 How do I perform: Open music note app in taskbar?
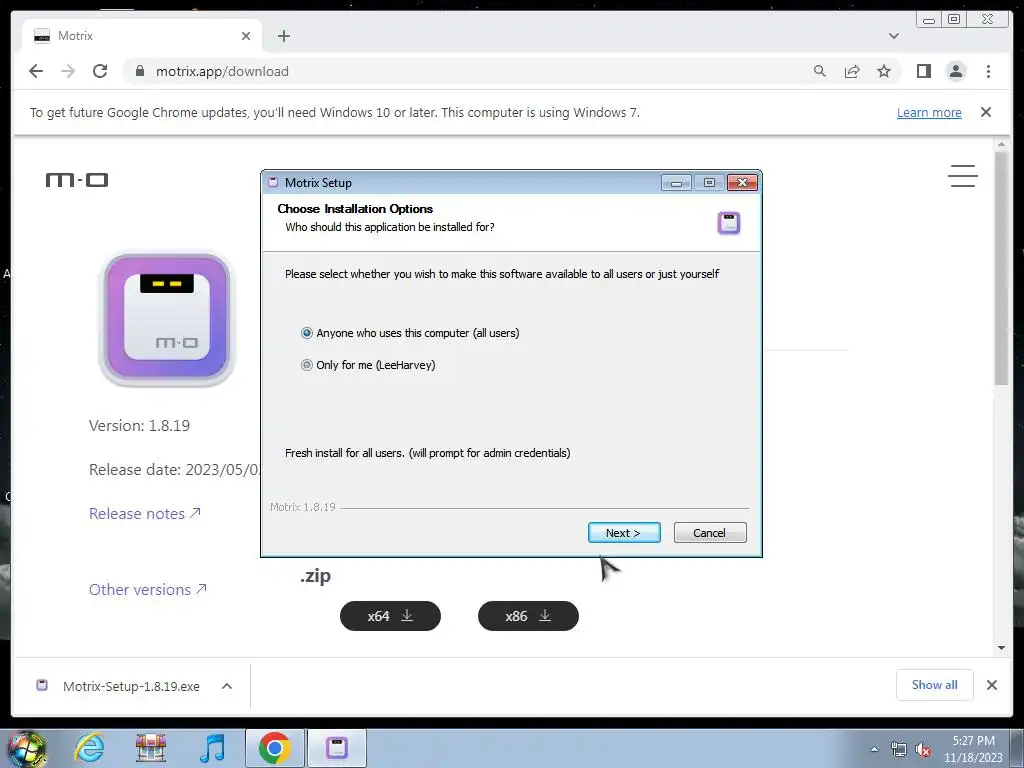point(212,747)
